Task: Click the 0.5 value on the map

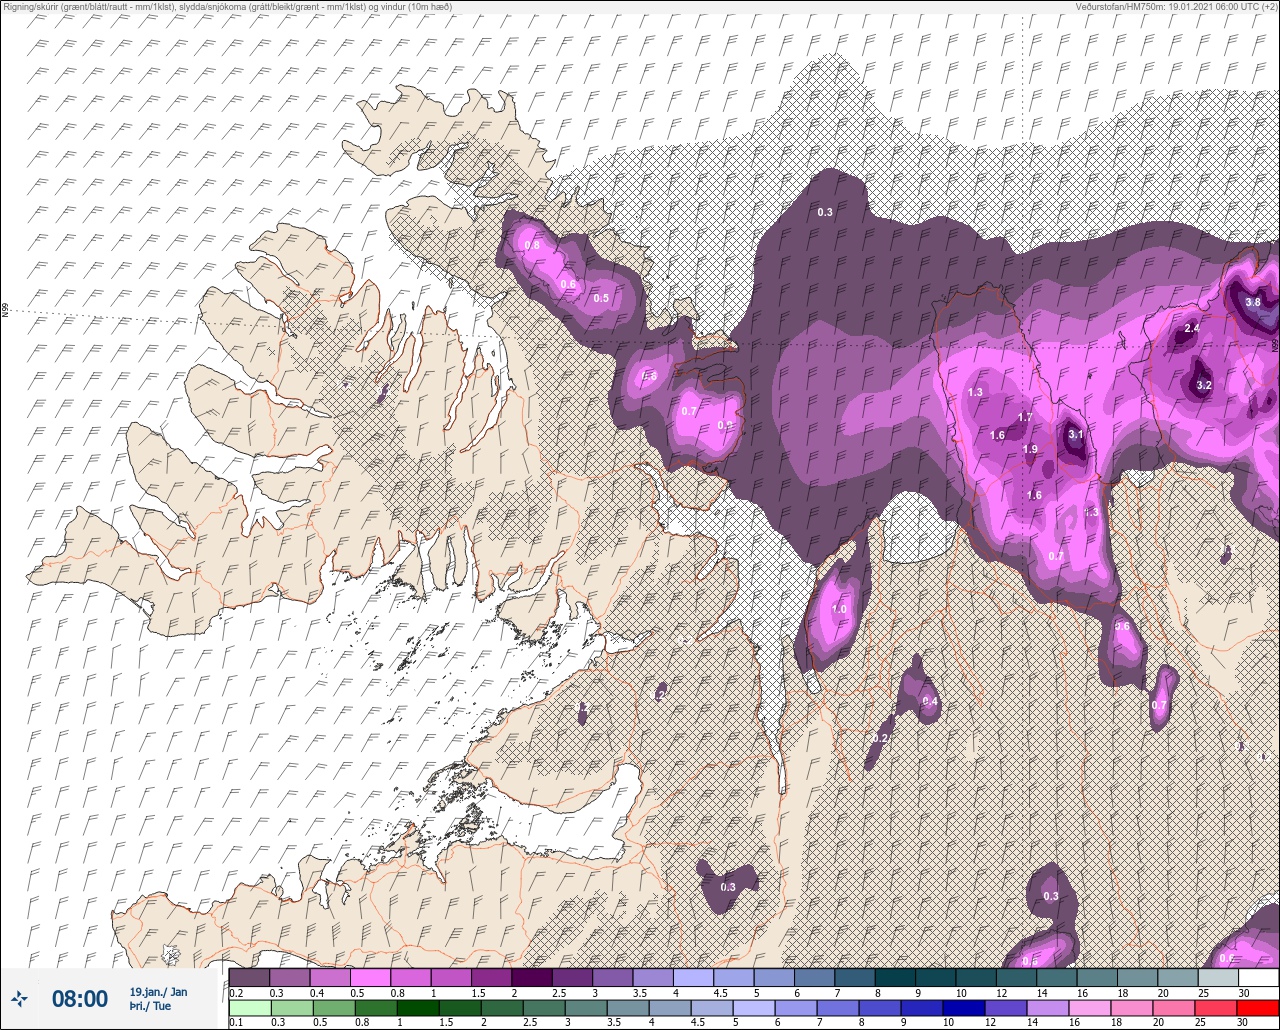Action: tap(601, 298)
